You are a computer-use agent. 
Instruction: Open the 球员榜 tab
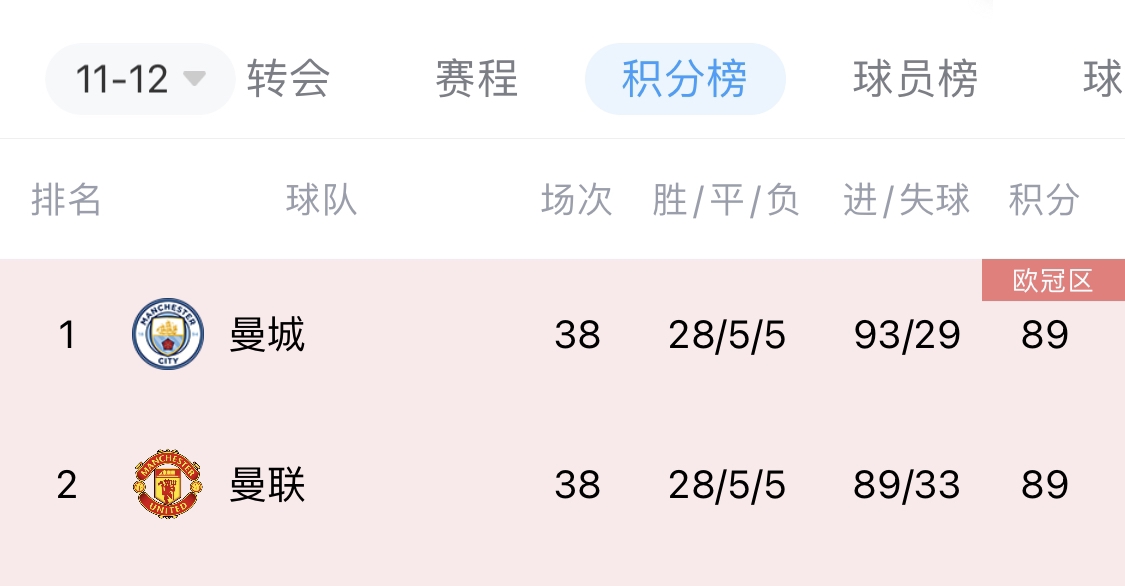tap(915, 79)
